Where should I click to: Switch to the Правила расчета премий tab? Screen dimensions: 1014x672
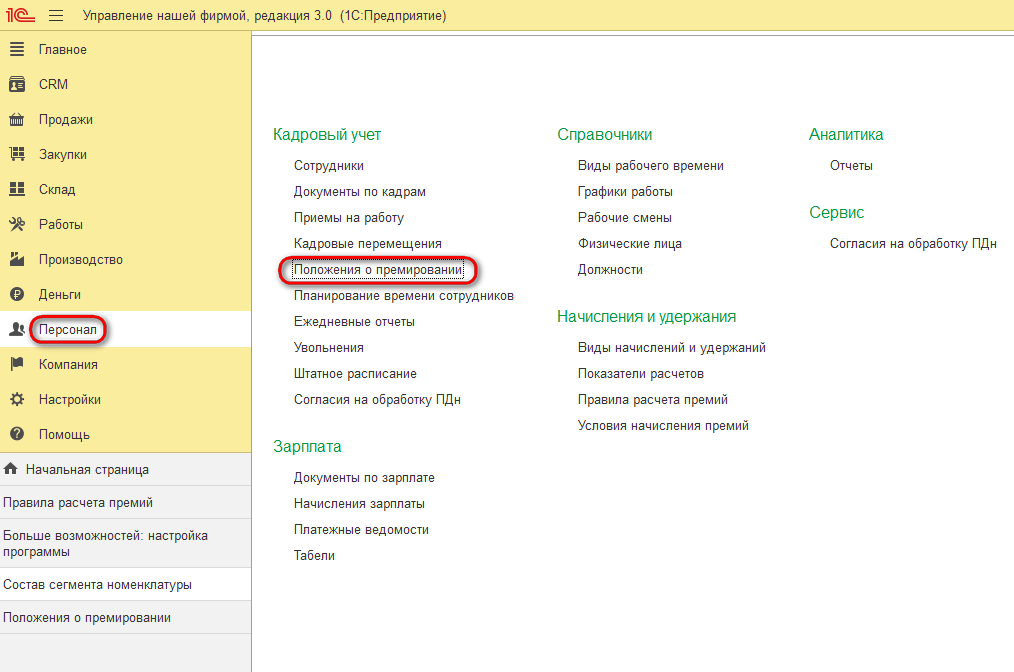coord(125,503)
